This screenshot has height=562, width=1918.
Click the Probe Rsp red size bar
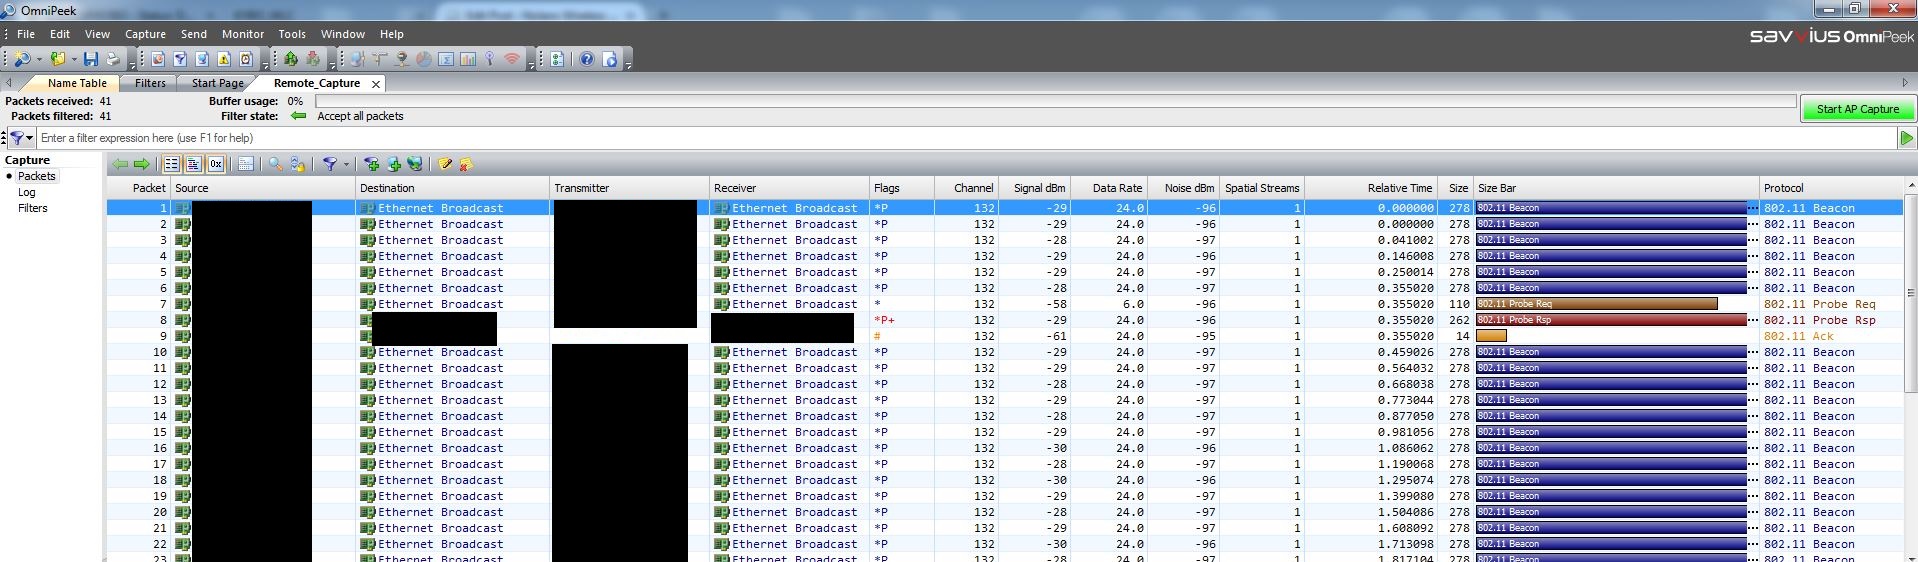1610,320
